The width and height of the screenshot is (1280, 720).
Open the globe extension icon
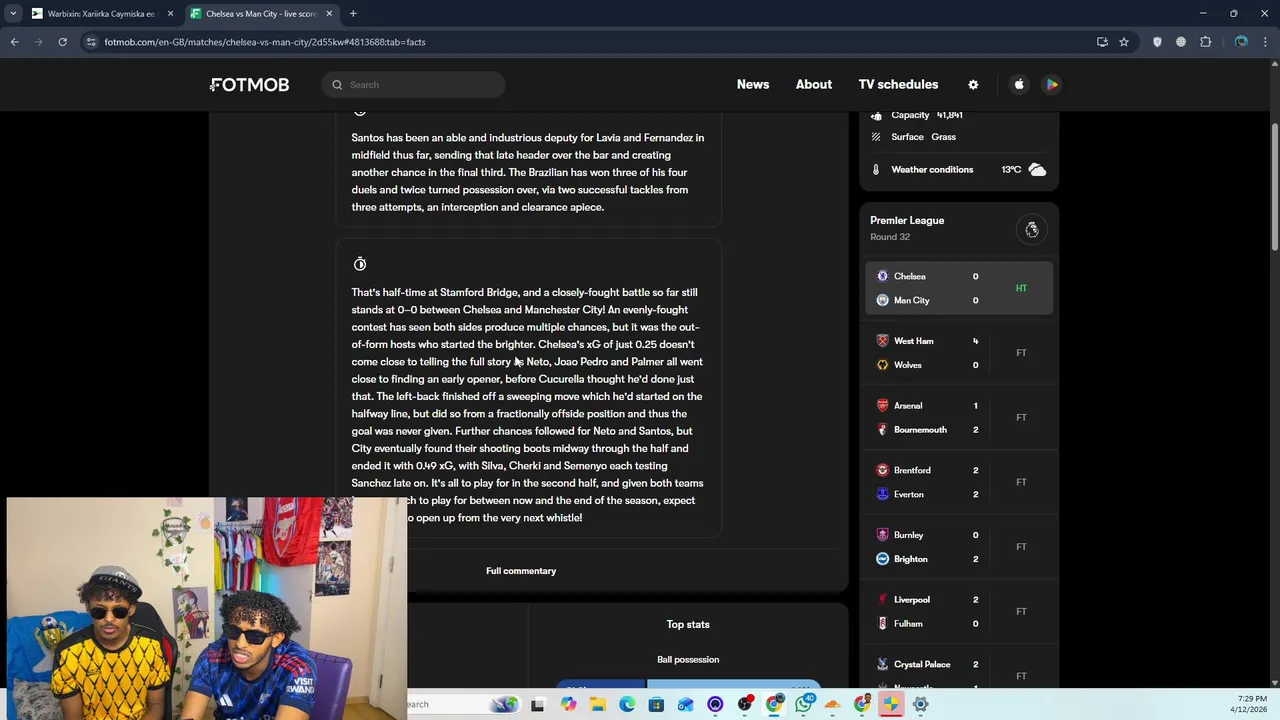pyautogui.click(x=1181, y=42)
